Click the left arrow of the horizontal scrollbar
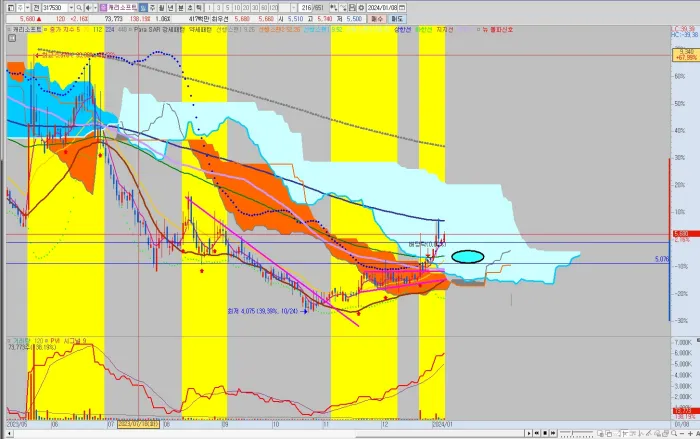The image size is (700, 439). pyautogui.click(x=9, y=434)
